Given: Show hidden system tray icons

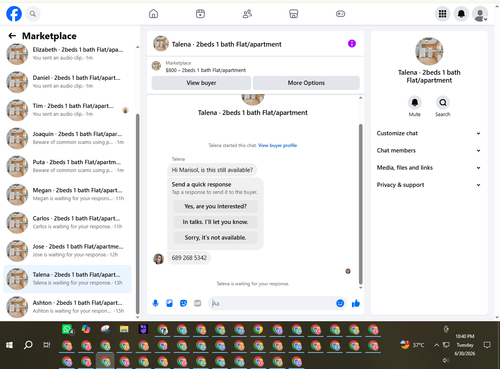Looking at the screenshot, I should pyautogui.click(x=436, y=345).
